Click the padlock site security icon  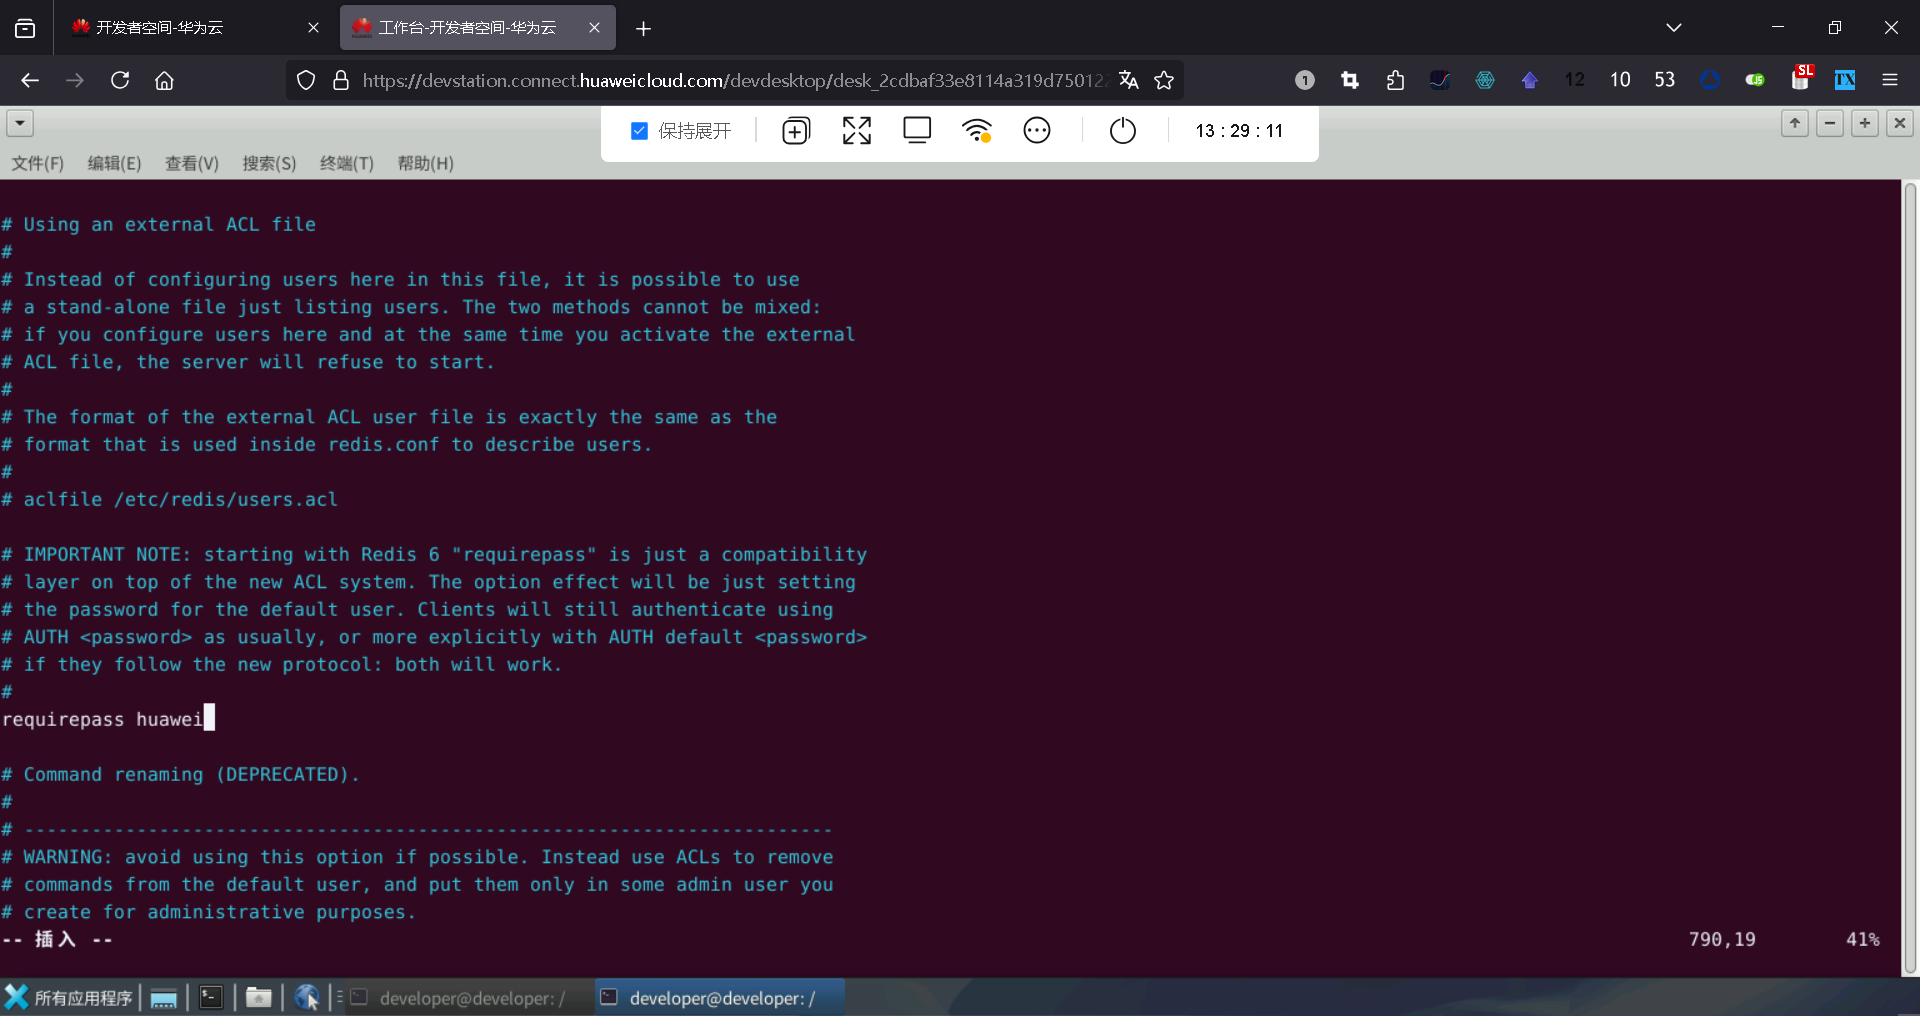(341, 80)
